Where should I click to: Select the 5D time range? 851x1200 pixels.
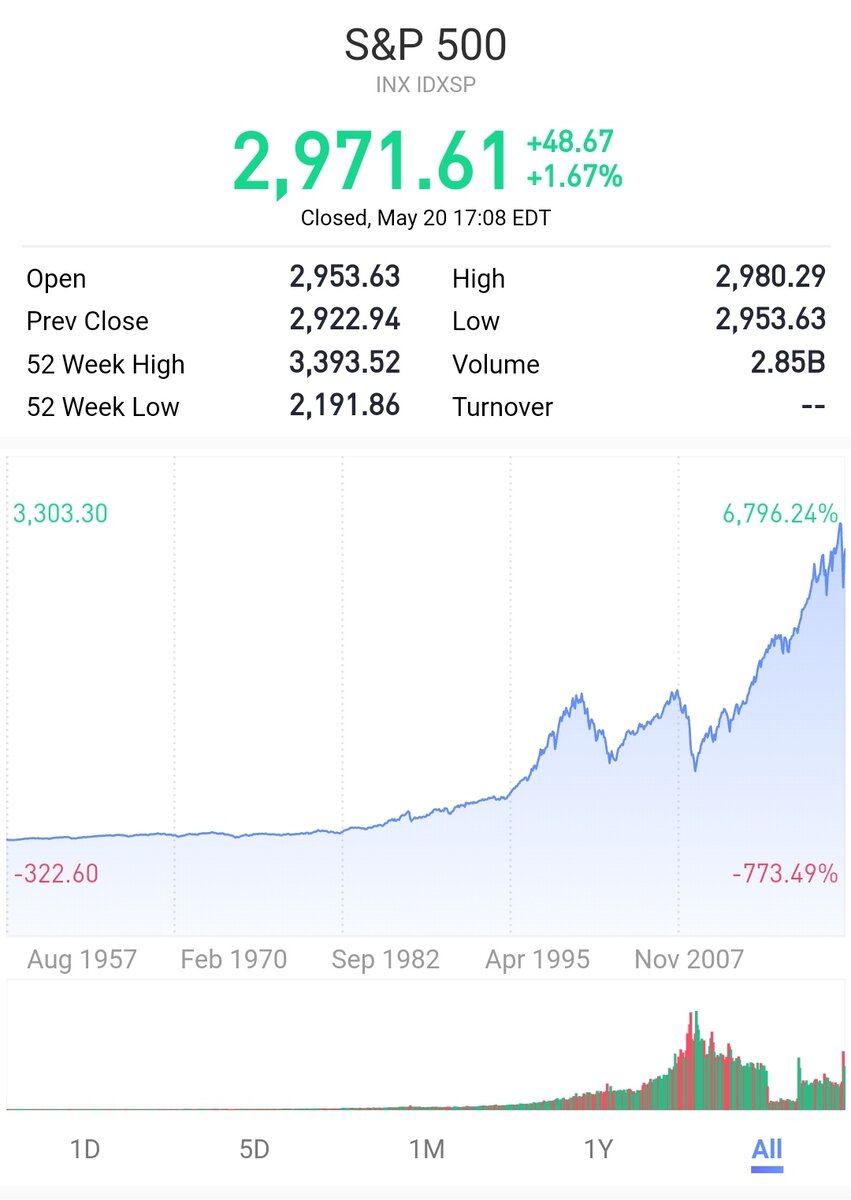(256, 1149)
